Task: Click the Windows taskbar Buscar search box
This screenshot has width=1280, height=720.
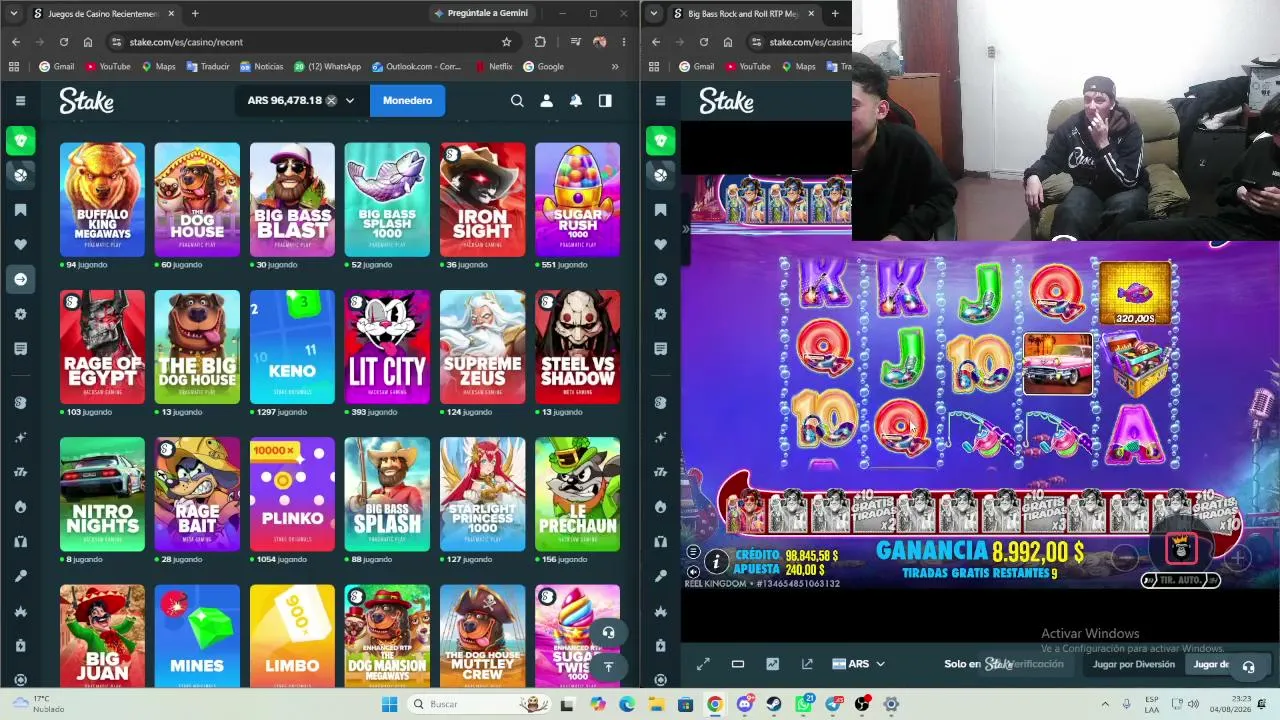Action: (x=478, y=704)
